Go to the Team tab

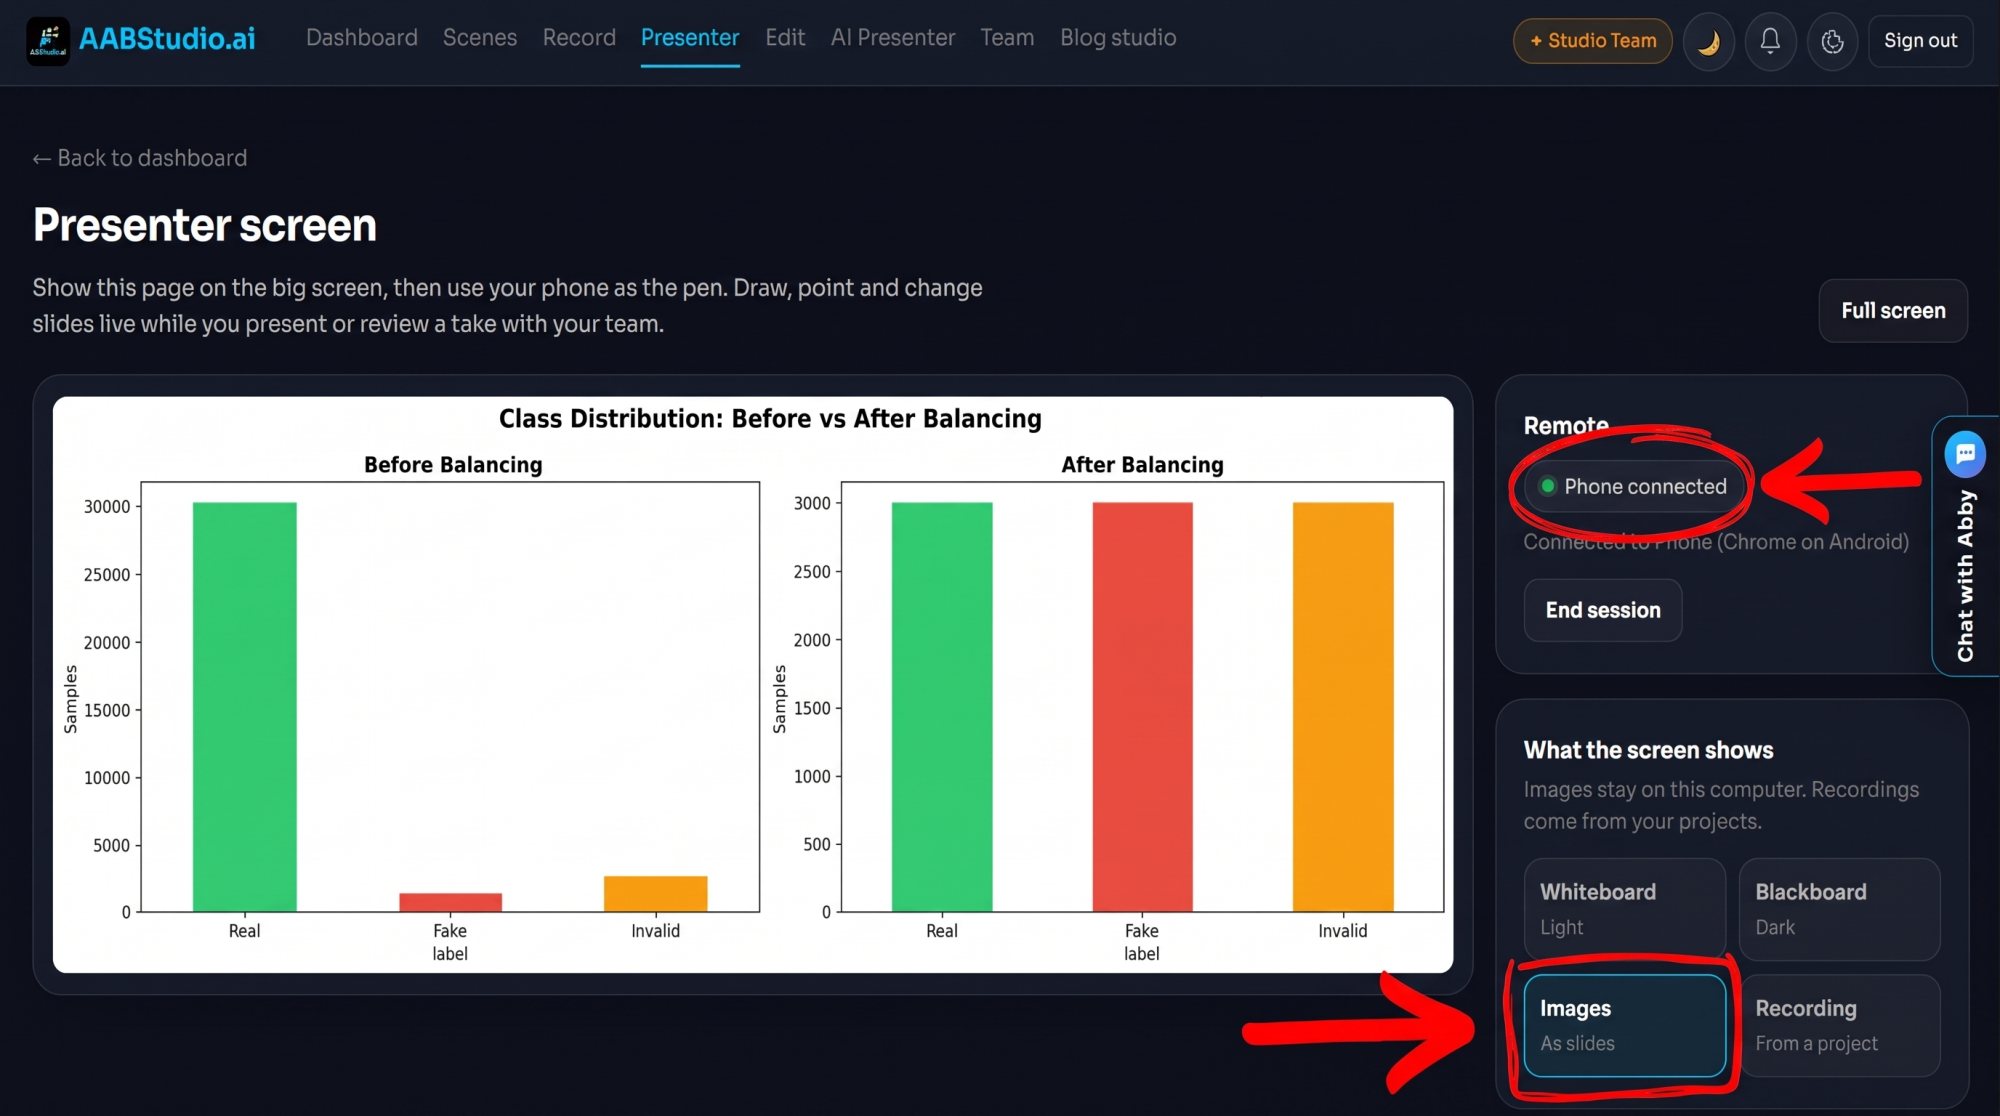[x=1007, y=38]
